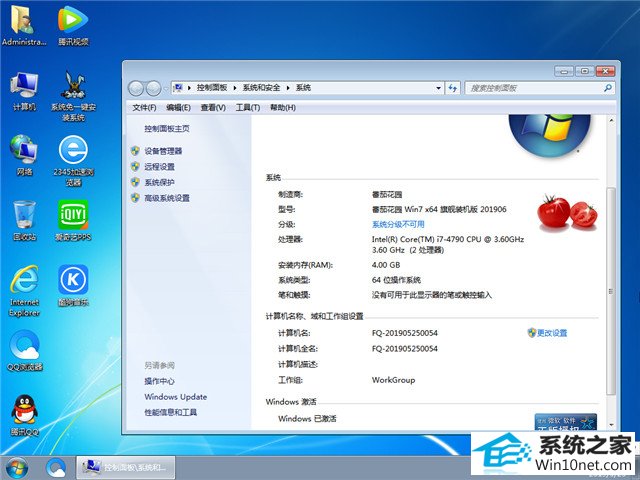Click shield icon beside 系统保护

[x=135, y=182]
